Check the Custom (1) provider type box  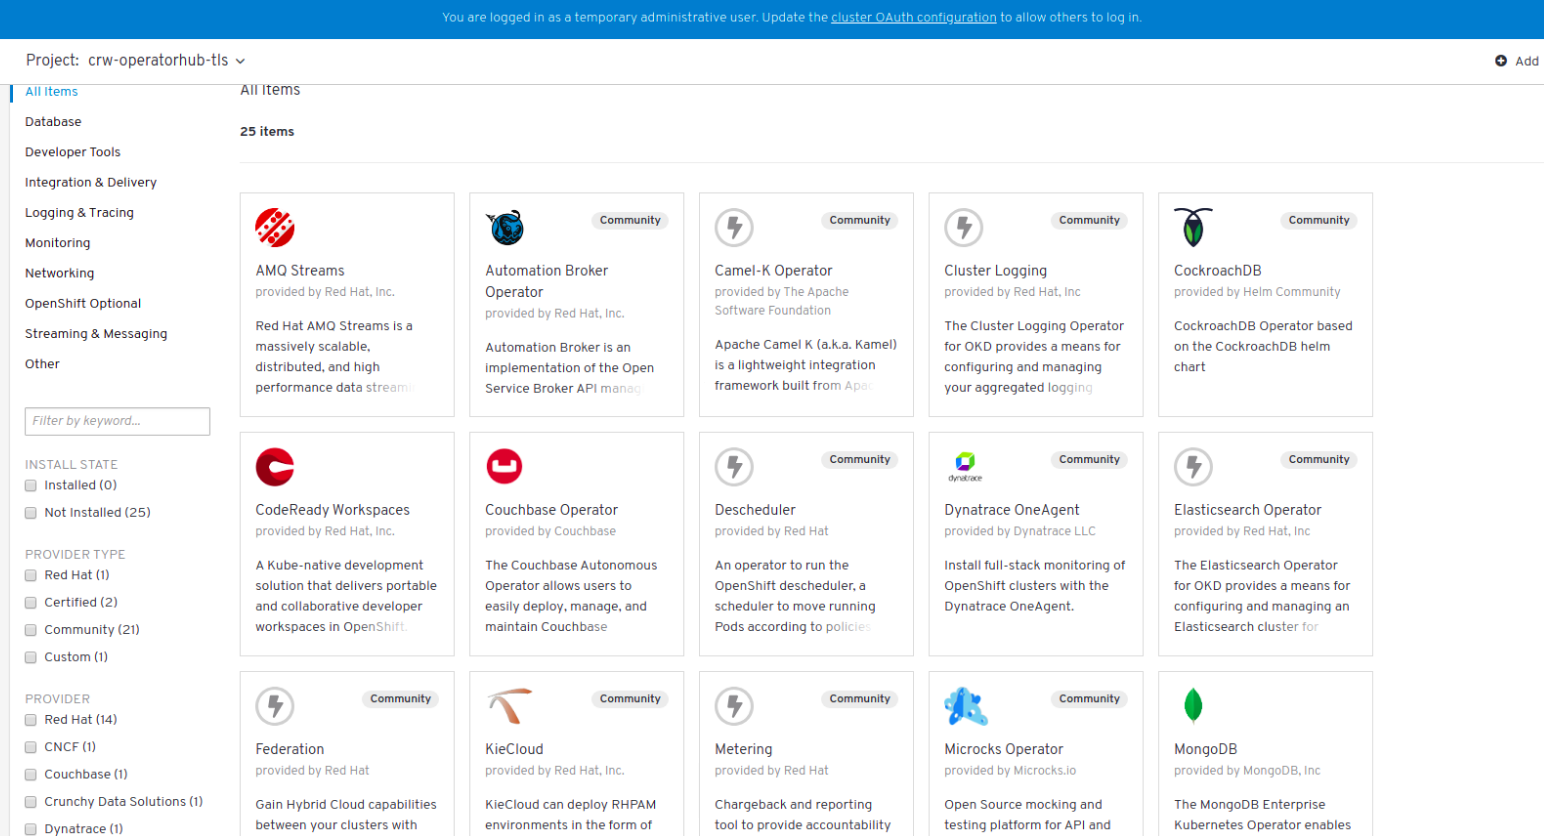coord(30,656)
